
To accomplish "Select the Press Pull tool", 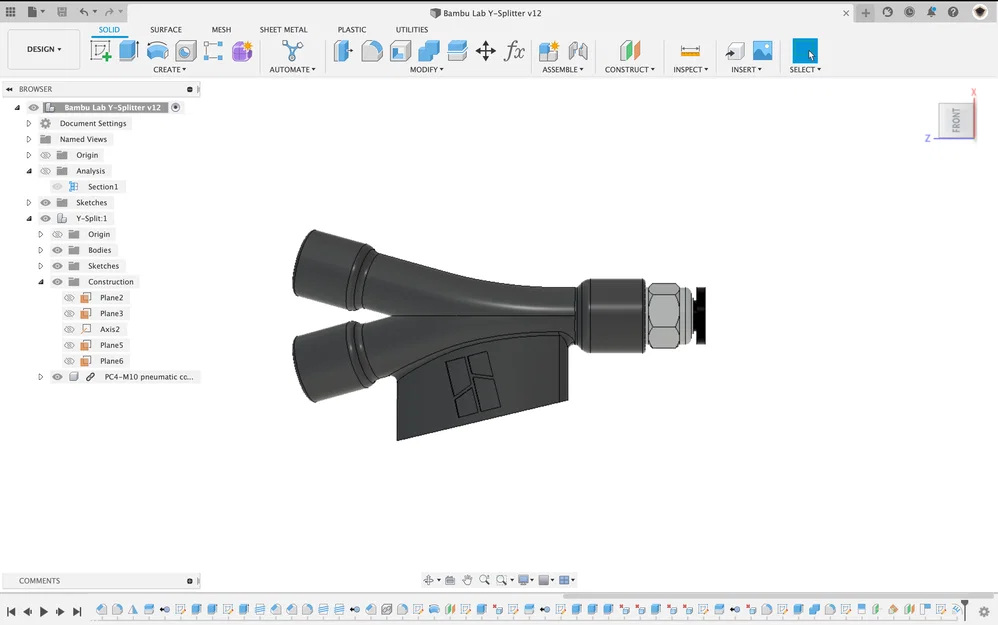I will 343,51.
